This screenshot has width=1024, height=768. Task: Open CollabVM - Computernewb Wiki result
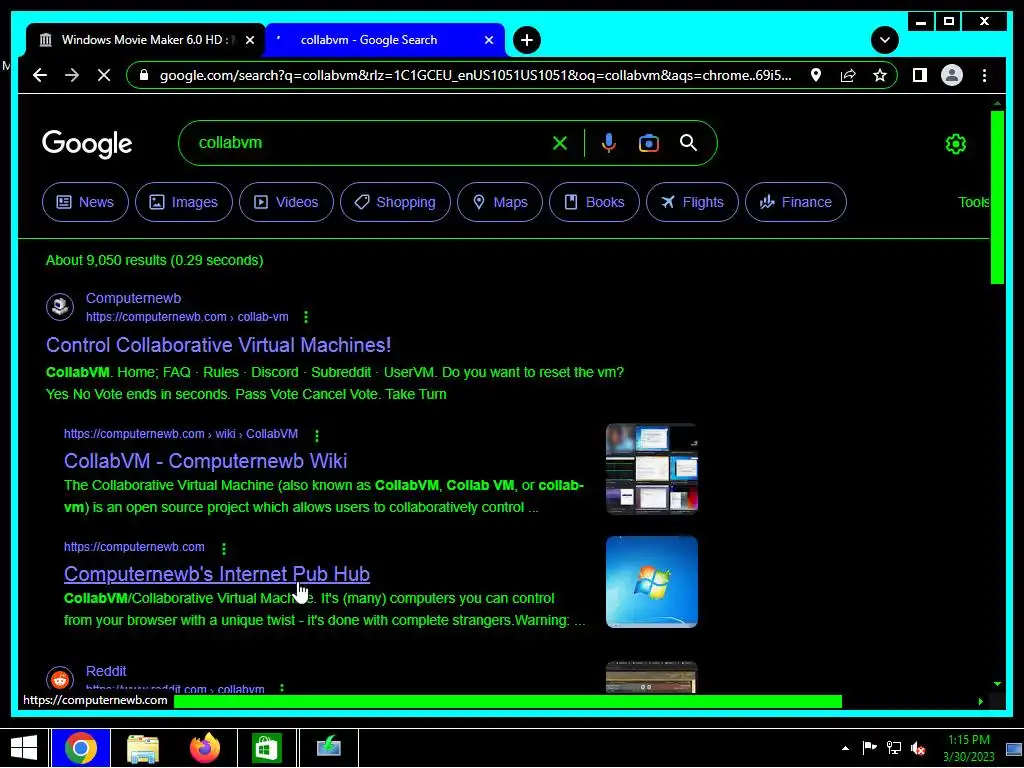point(206,461)
